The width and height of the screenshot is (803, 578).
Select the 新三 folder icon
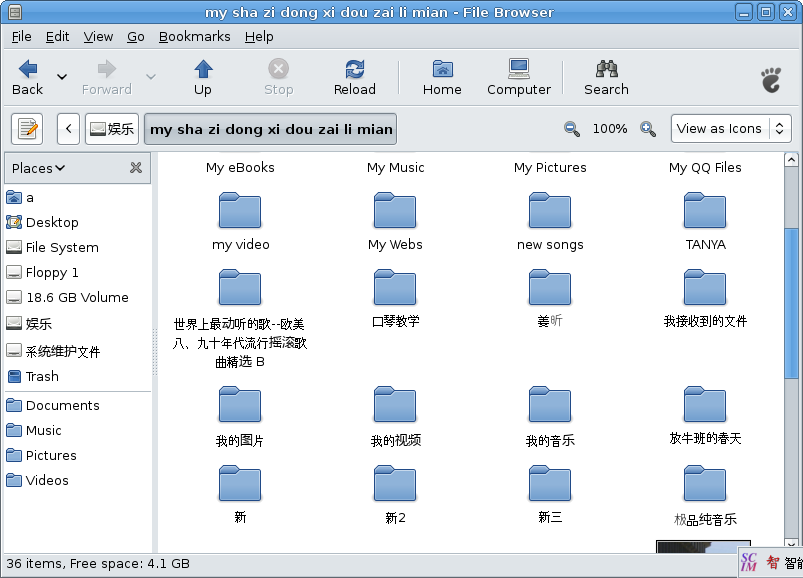(x=550, y=483)
